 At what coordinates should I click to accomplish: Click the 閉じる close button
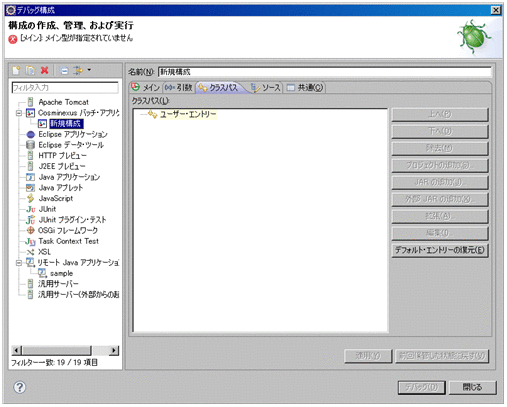click(x=473, y=388)
